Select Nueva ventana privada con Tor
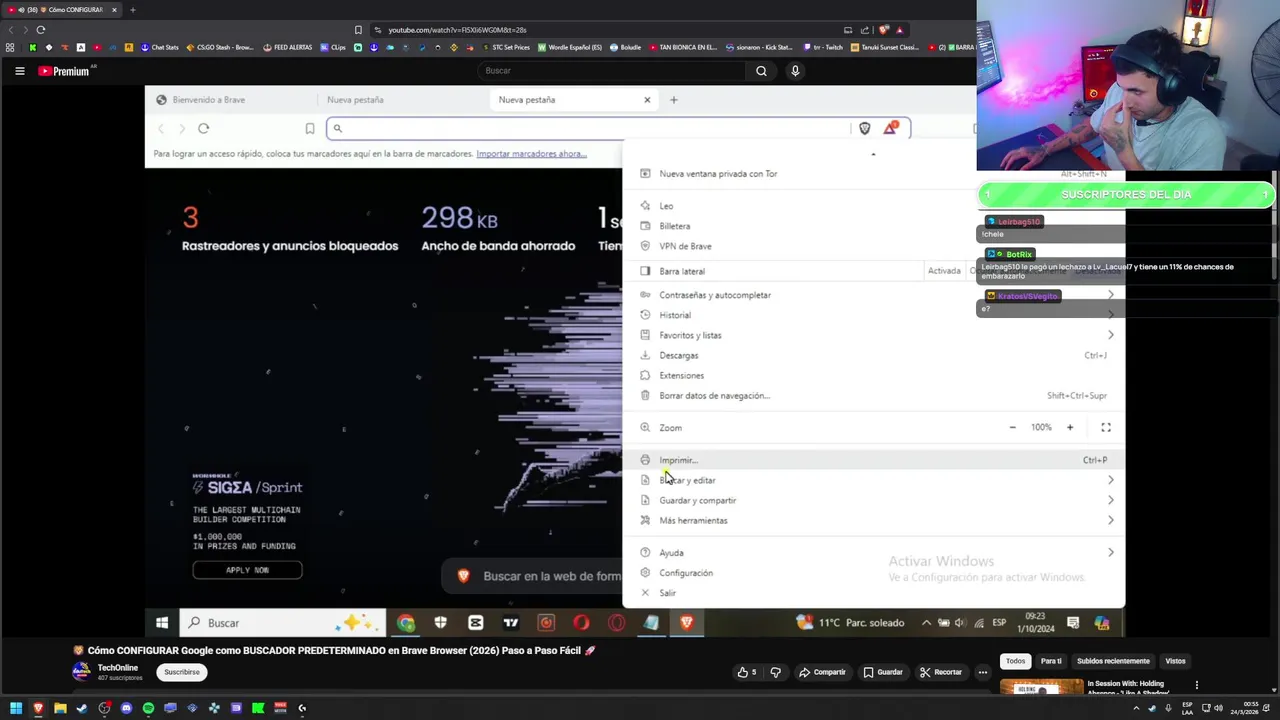Image resolution: width=1280 pixels, height=720 pixels. coord(874,174)
